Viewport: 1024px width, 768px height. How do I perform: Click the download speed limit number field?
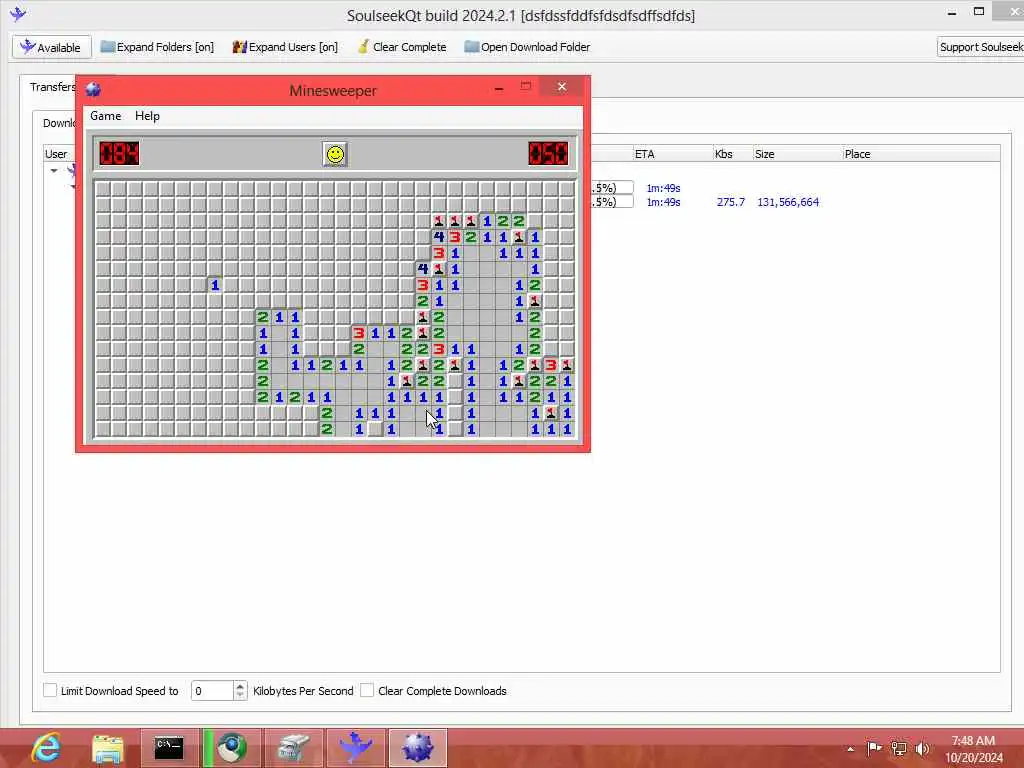coord(212,690)
